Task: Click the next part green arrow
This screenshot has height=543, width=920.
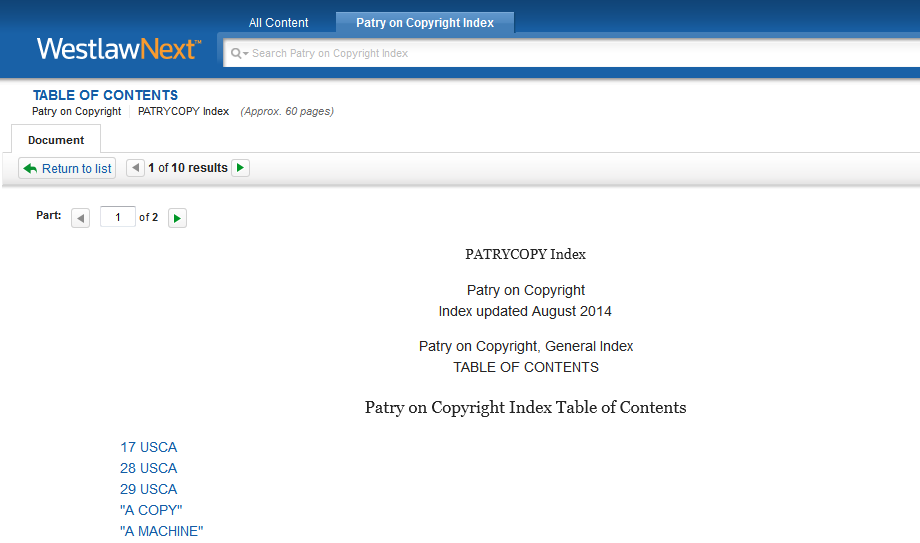Action: tap(177, 218)
